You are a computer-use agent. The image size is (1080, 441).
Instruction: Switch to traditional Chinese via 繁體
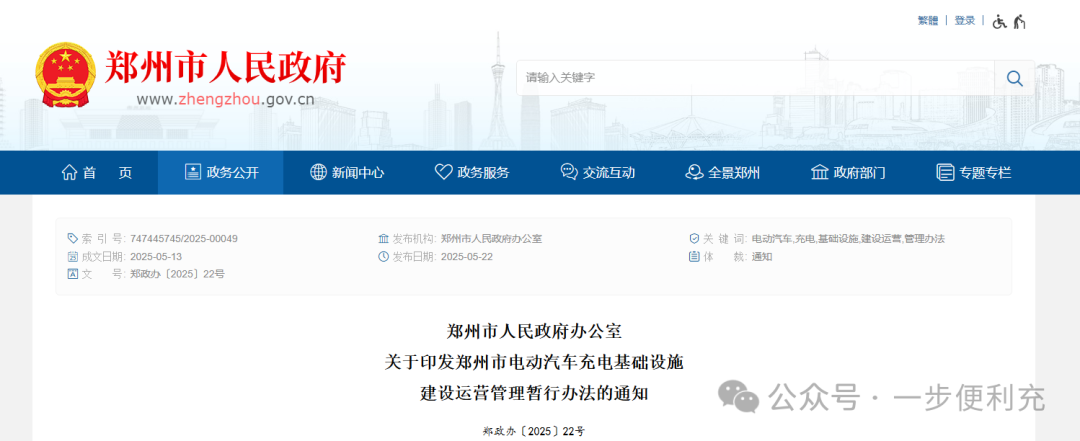[928, 21]
